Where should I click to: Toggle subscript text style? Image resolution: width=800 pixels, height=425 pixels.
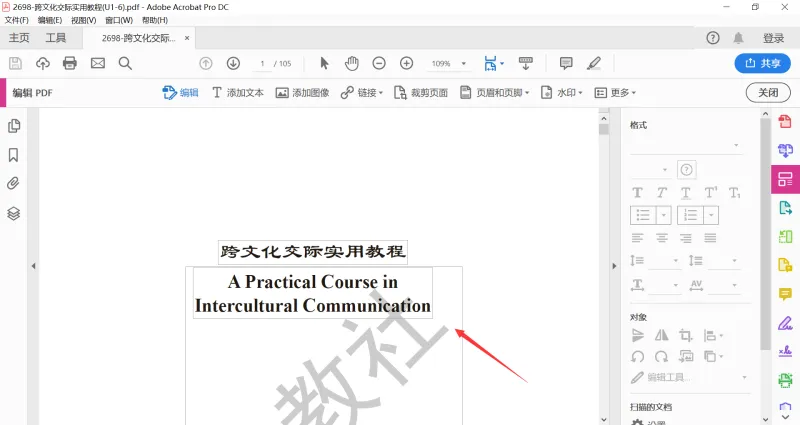[735, 193]
